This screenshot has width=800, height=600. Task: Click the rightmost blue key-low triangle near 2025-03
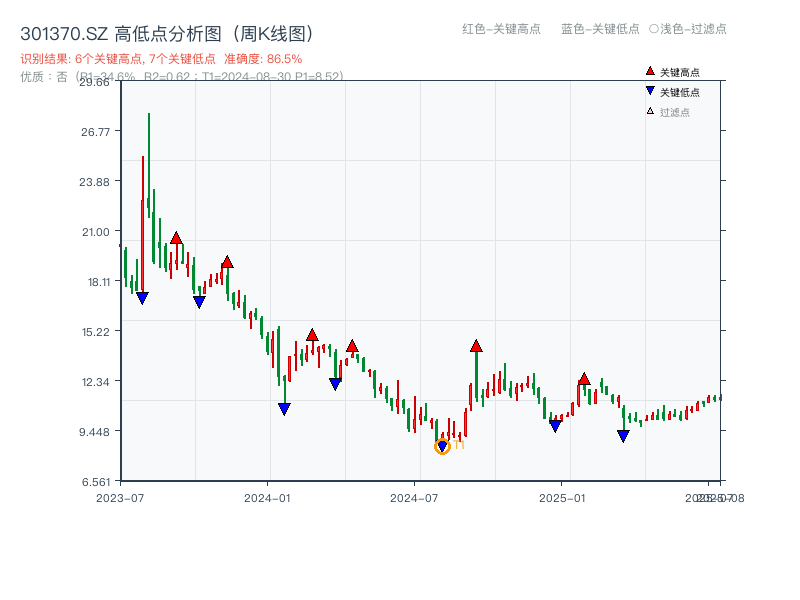click(623, 434)
